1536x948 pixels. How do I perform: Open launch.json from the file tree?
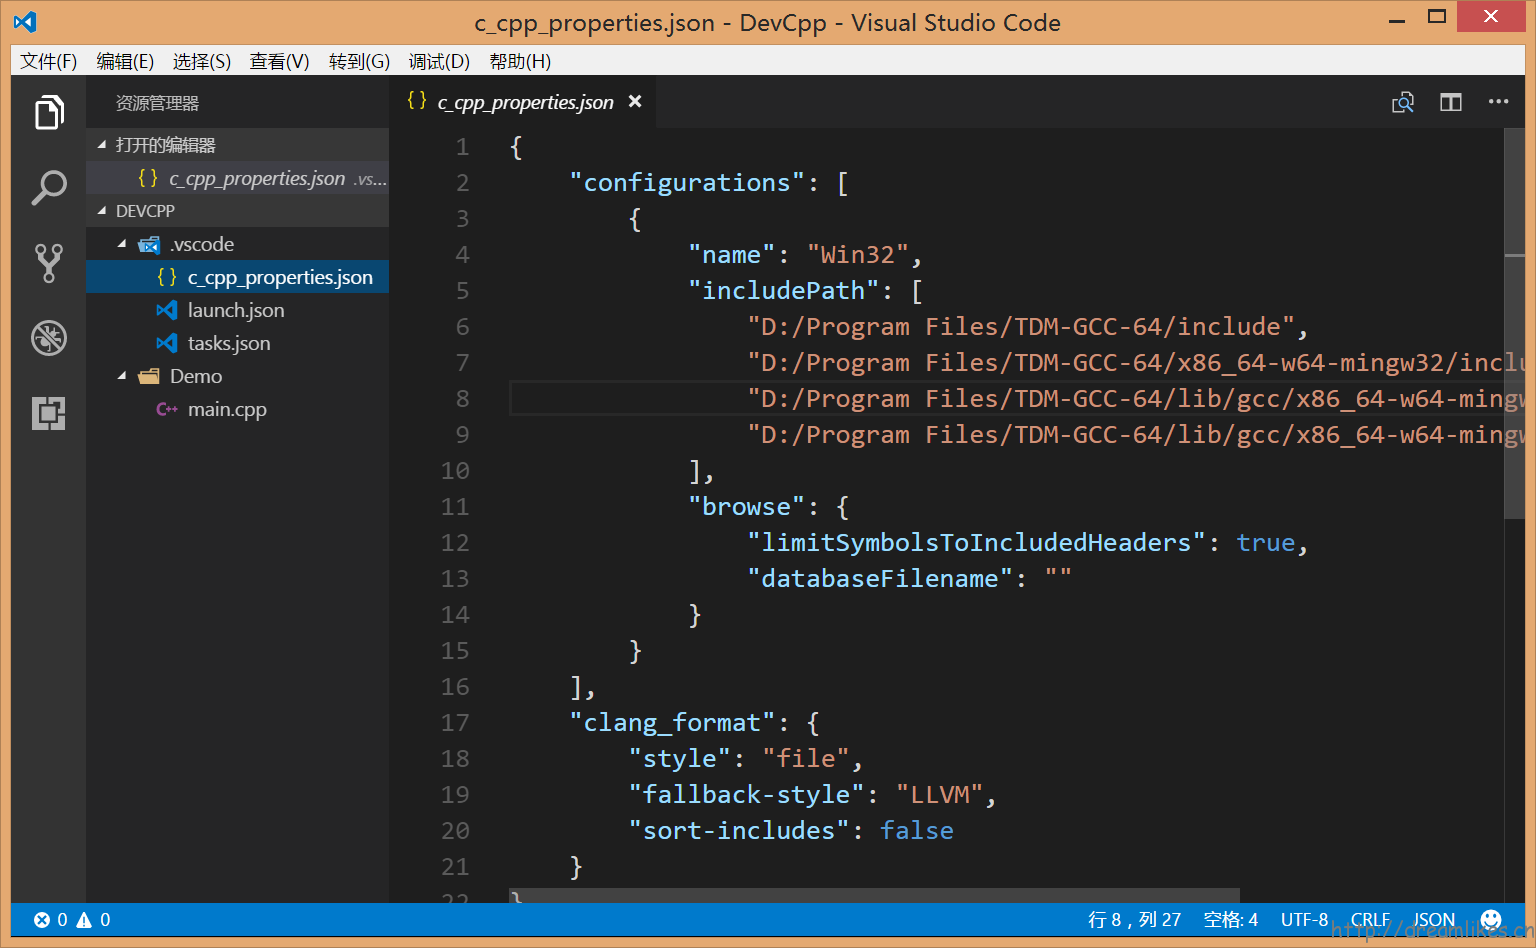237,310
